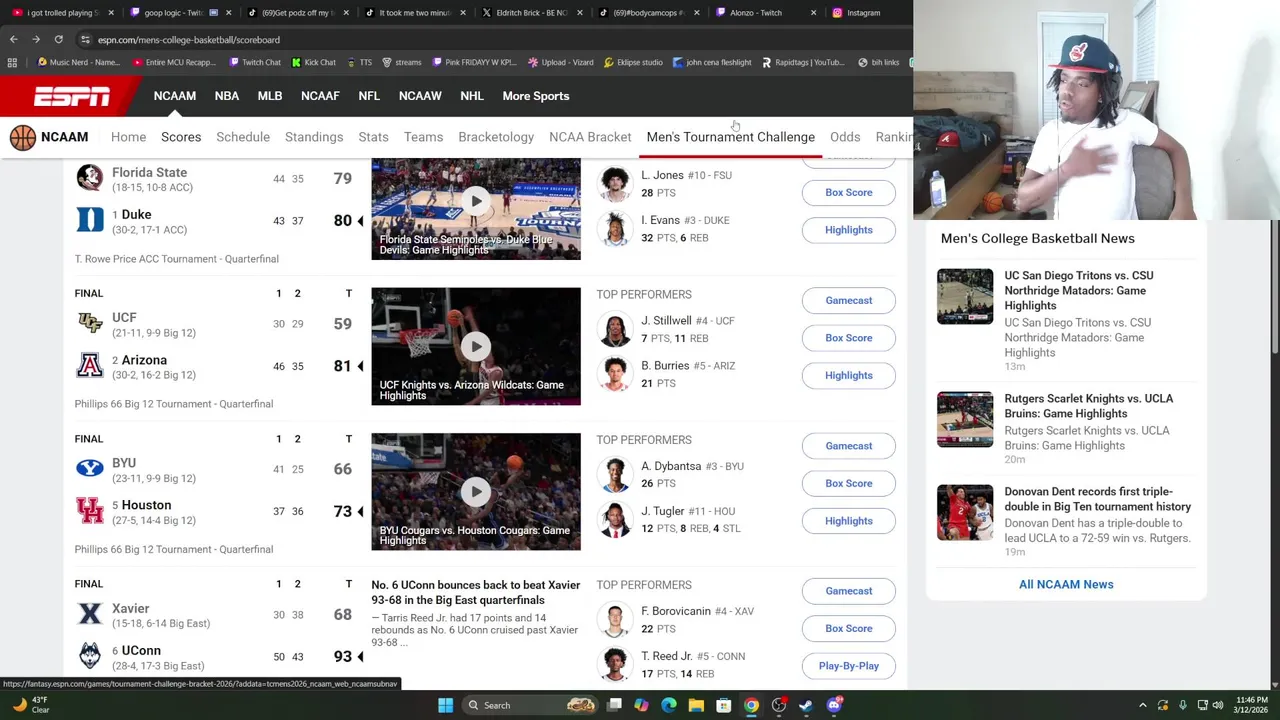Open the Kick Chat bookmark
This screenshot has width=1280, height=720.
coord(314,62)
